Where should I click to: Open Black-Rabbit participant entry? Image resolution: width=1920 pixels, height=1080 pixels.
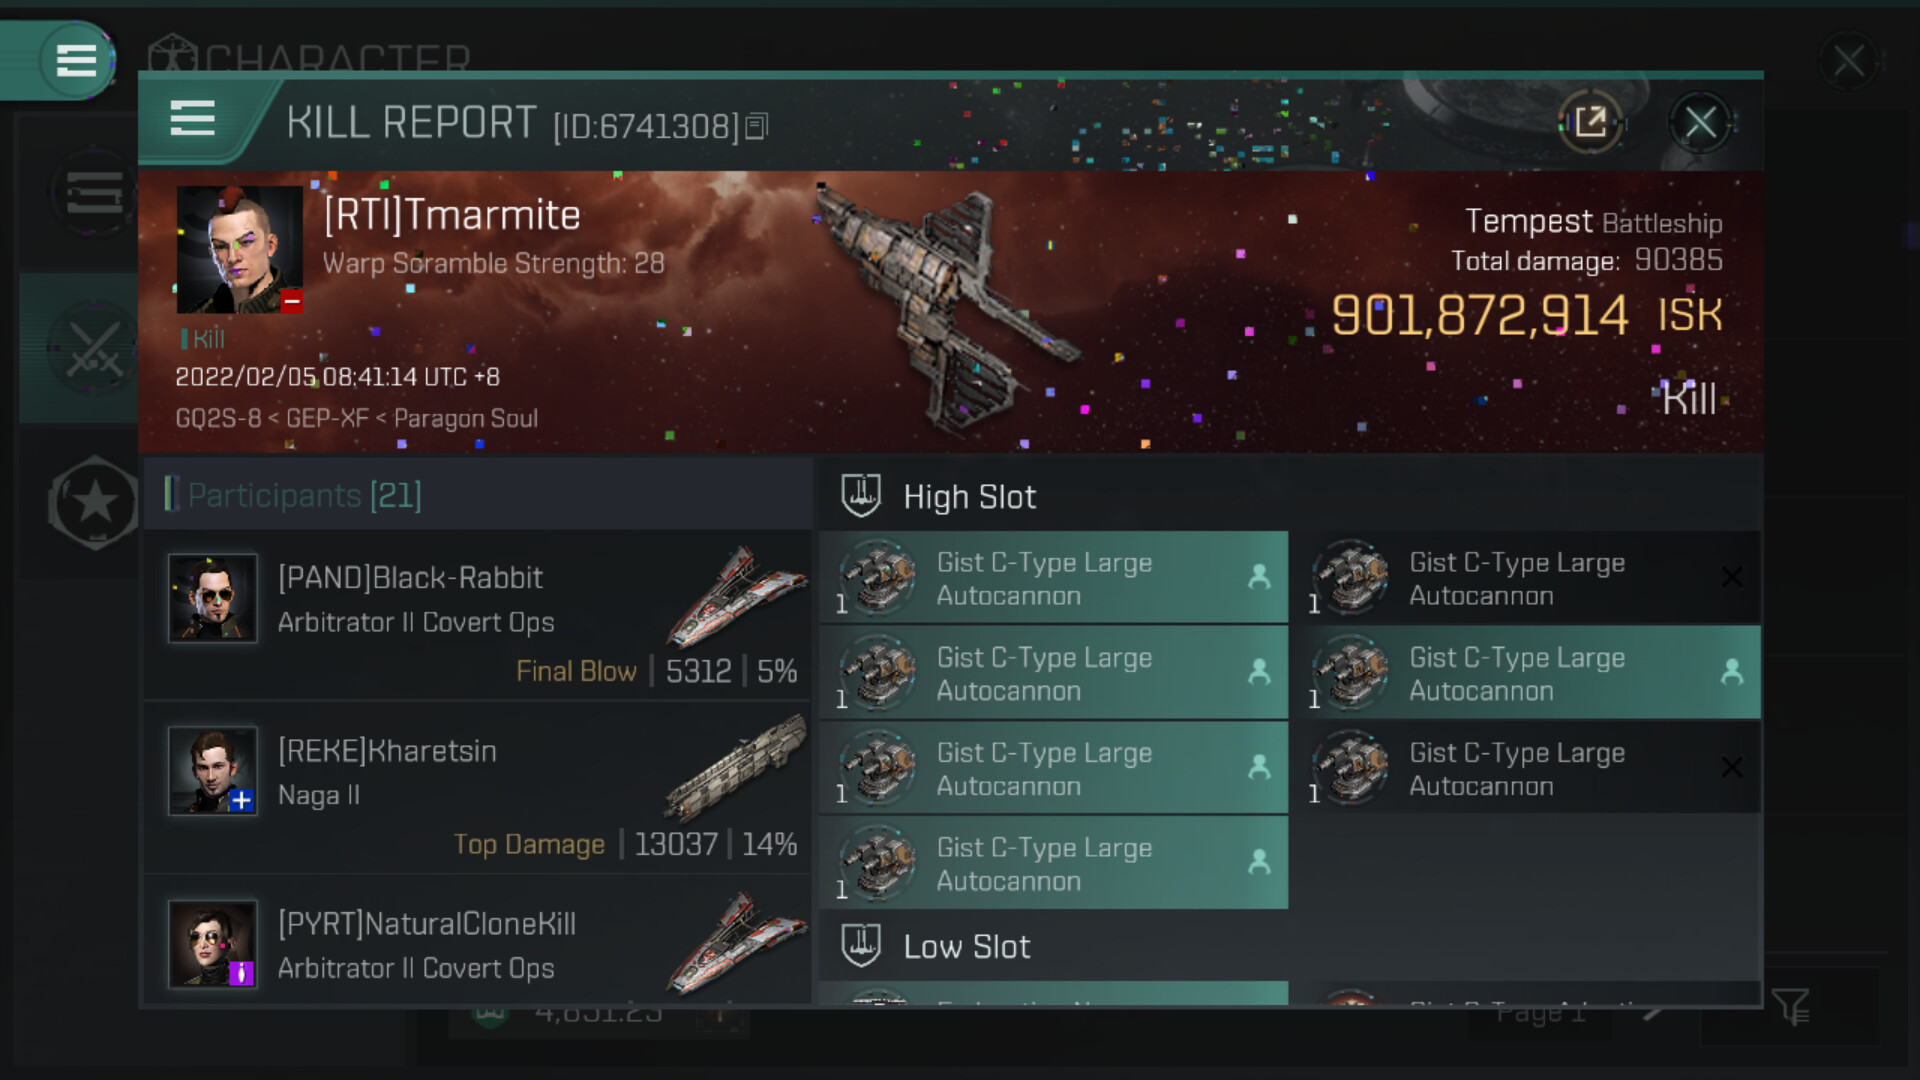tap(478, 614)
